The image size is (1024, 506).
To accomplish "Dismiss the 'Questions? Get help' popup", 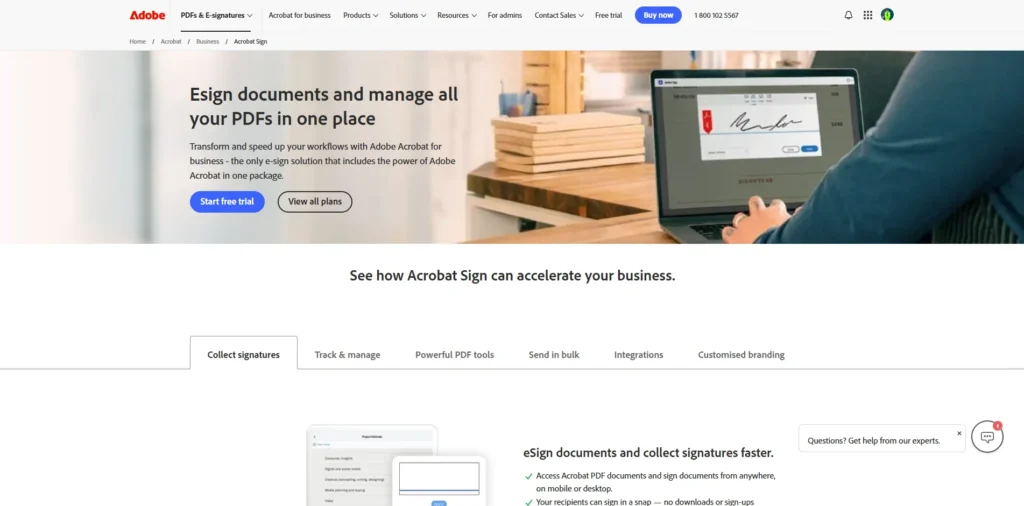I will click(959, 433).
